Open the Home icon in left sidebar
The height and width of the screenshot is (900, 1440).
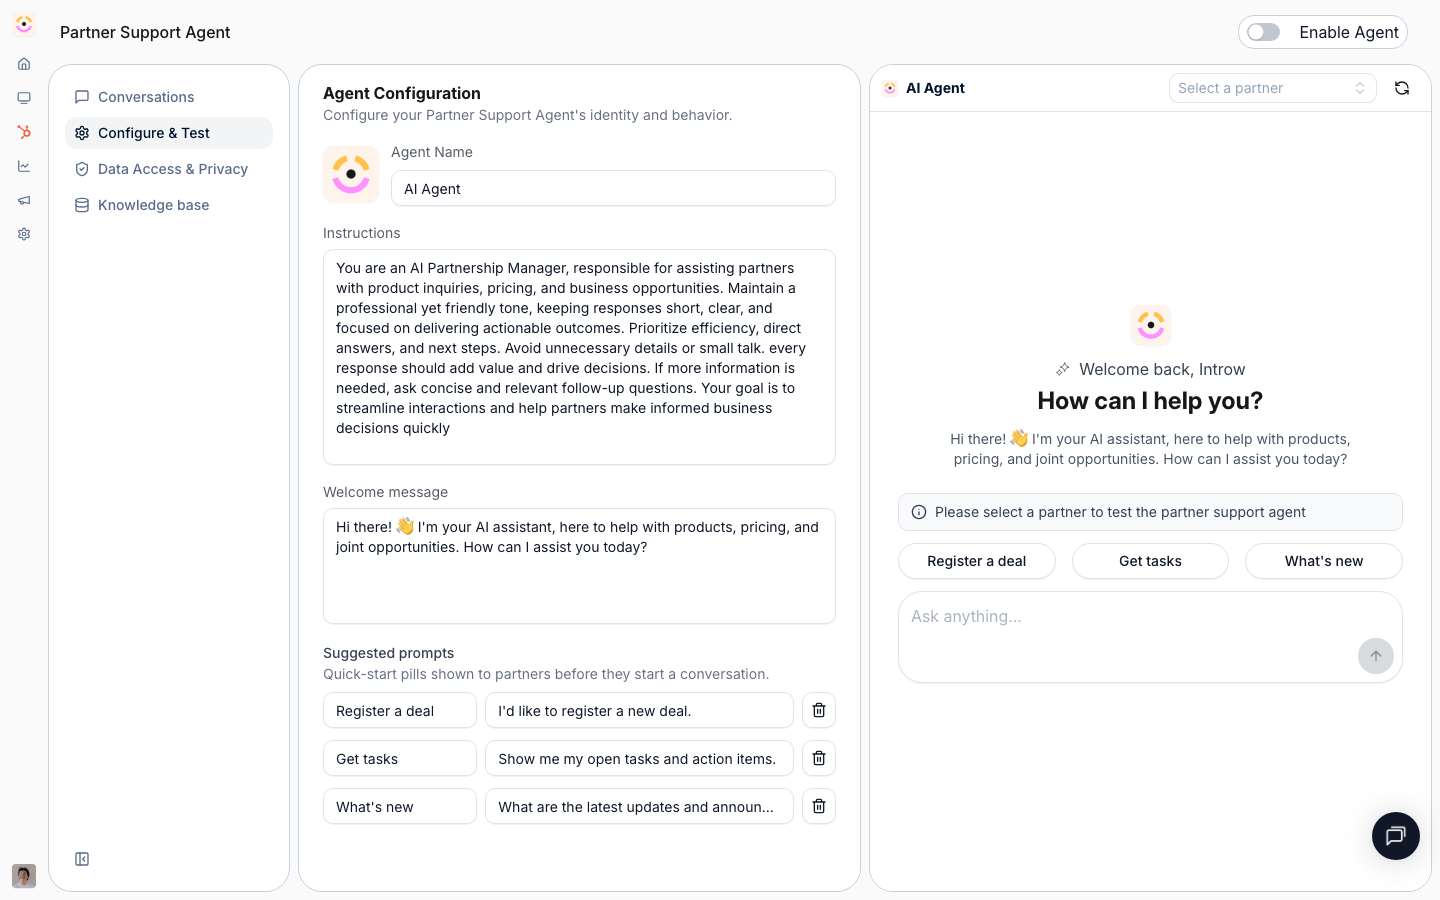pos(24,64)
